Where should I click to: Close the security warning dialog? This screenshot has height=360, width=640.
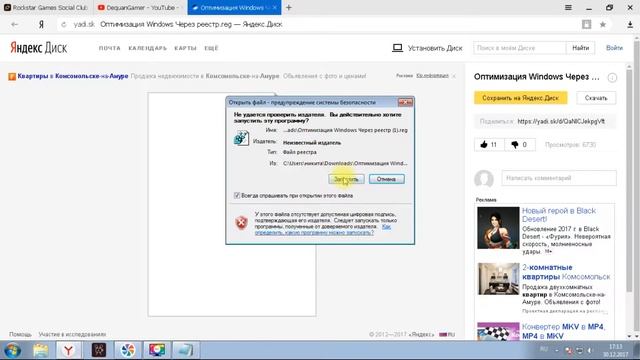pyautogui.click(x=405, y=102)
